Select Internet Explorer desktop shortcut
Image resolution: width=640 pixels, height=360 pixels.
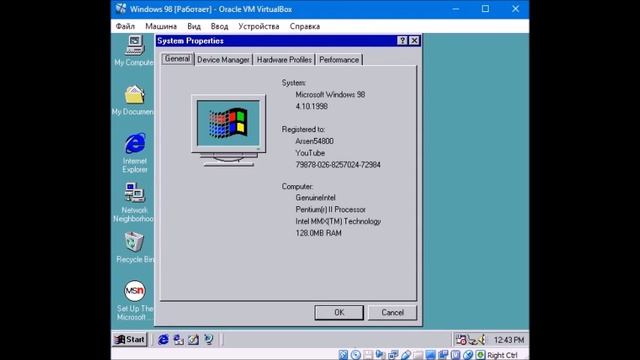point(135,144)
